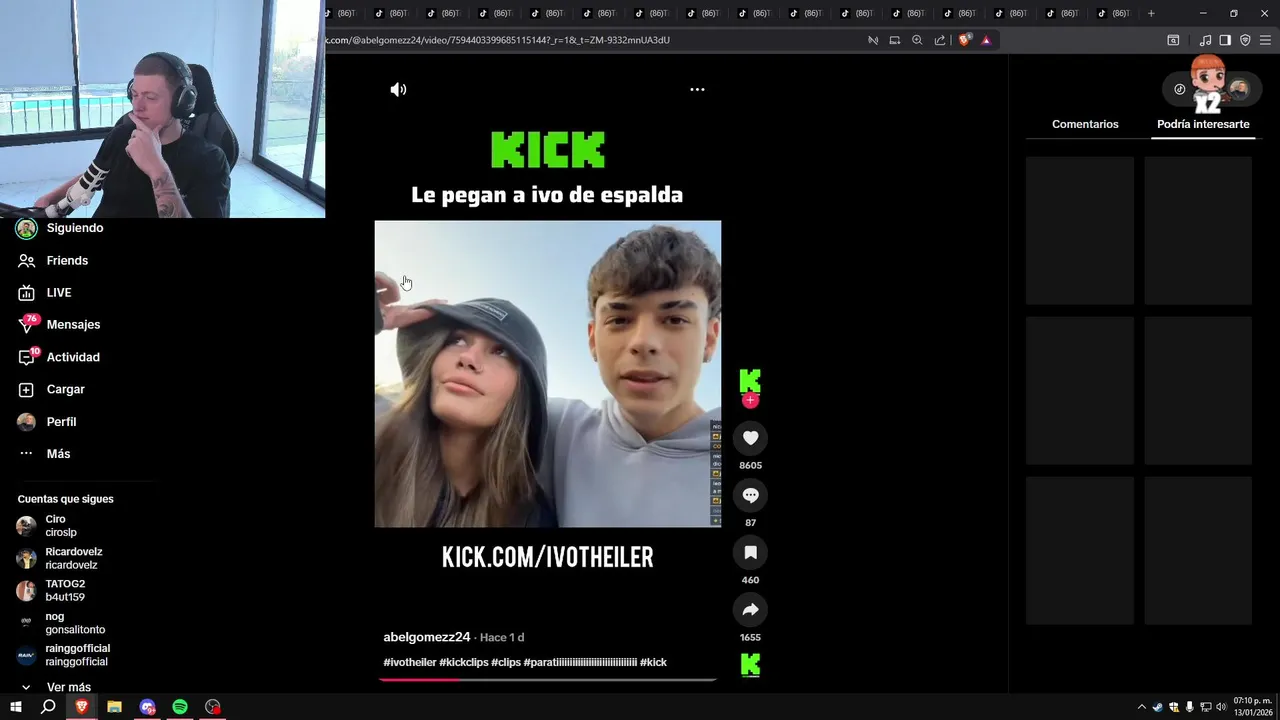Show hidden system tray icons
1280x720 pixels.
[x=1142, y=707]
